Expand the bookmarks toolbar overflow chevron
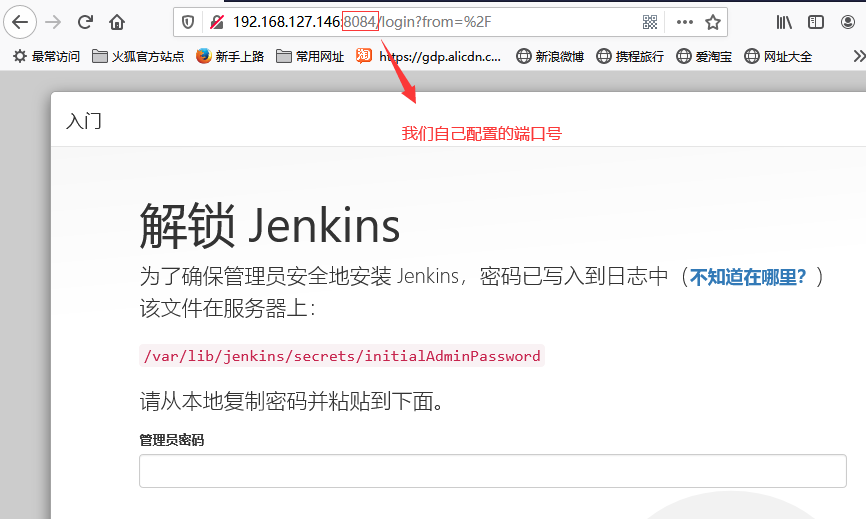866x519 pixels. coord(857,57)
